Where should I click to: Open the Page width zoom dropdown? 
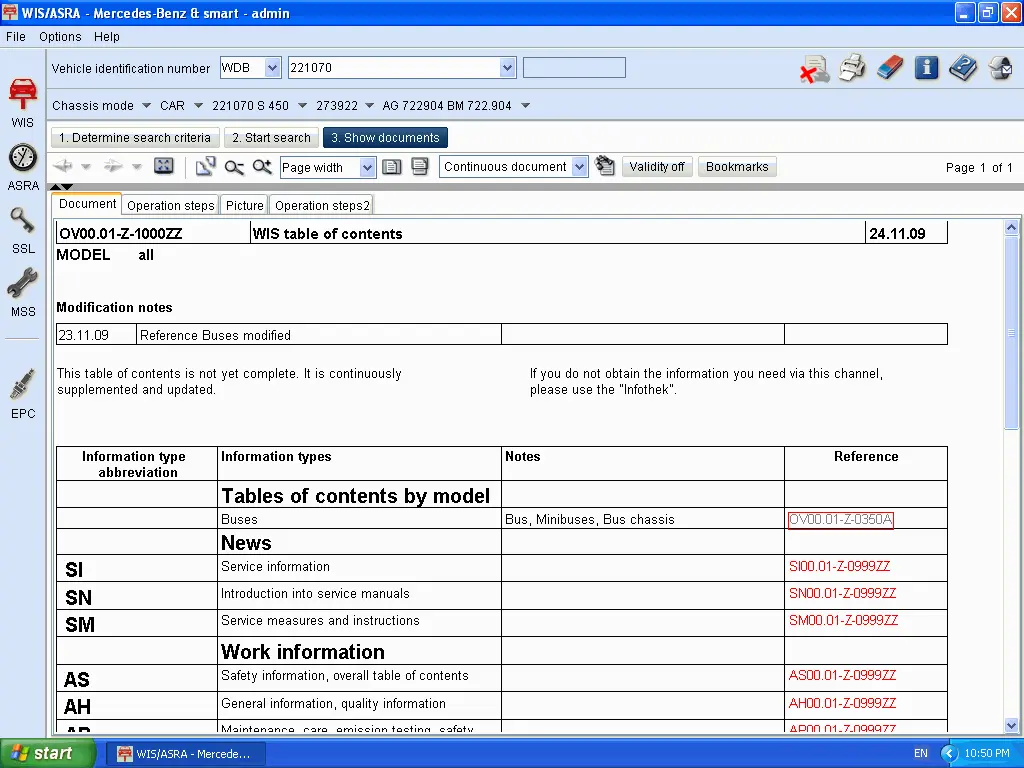(367, 167)
